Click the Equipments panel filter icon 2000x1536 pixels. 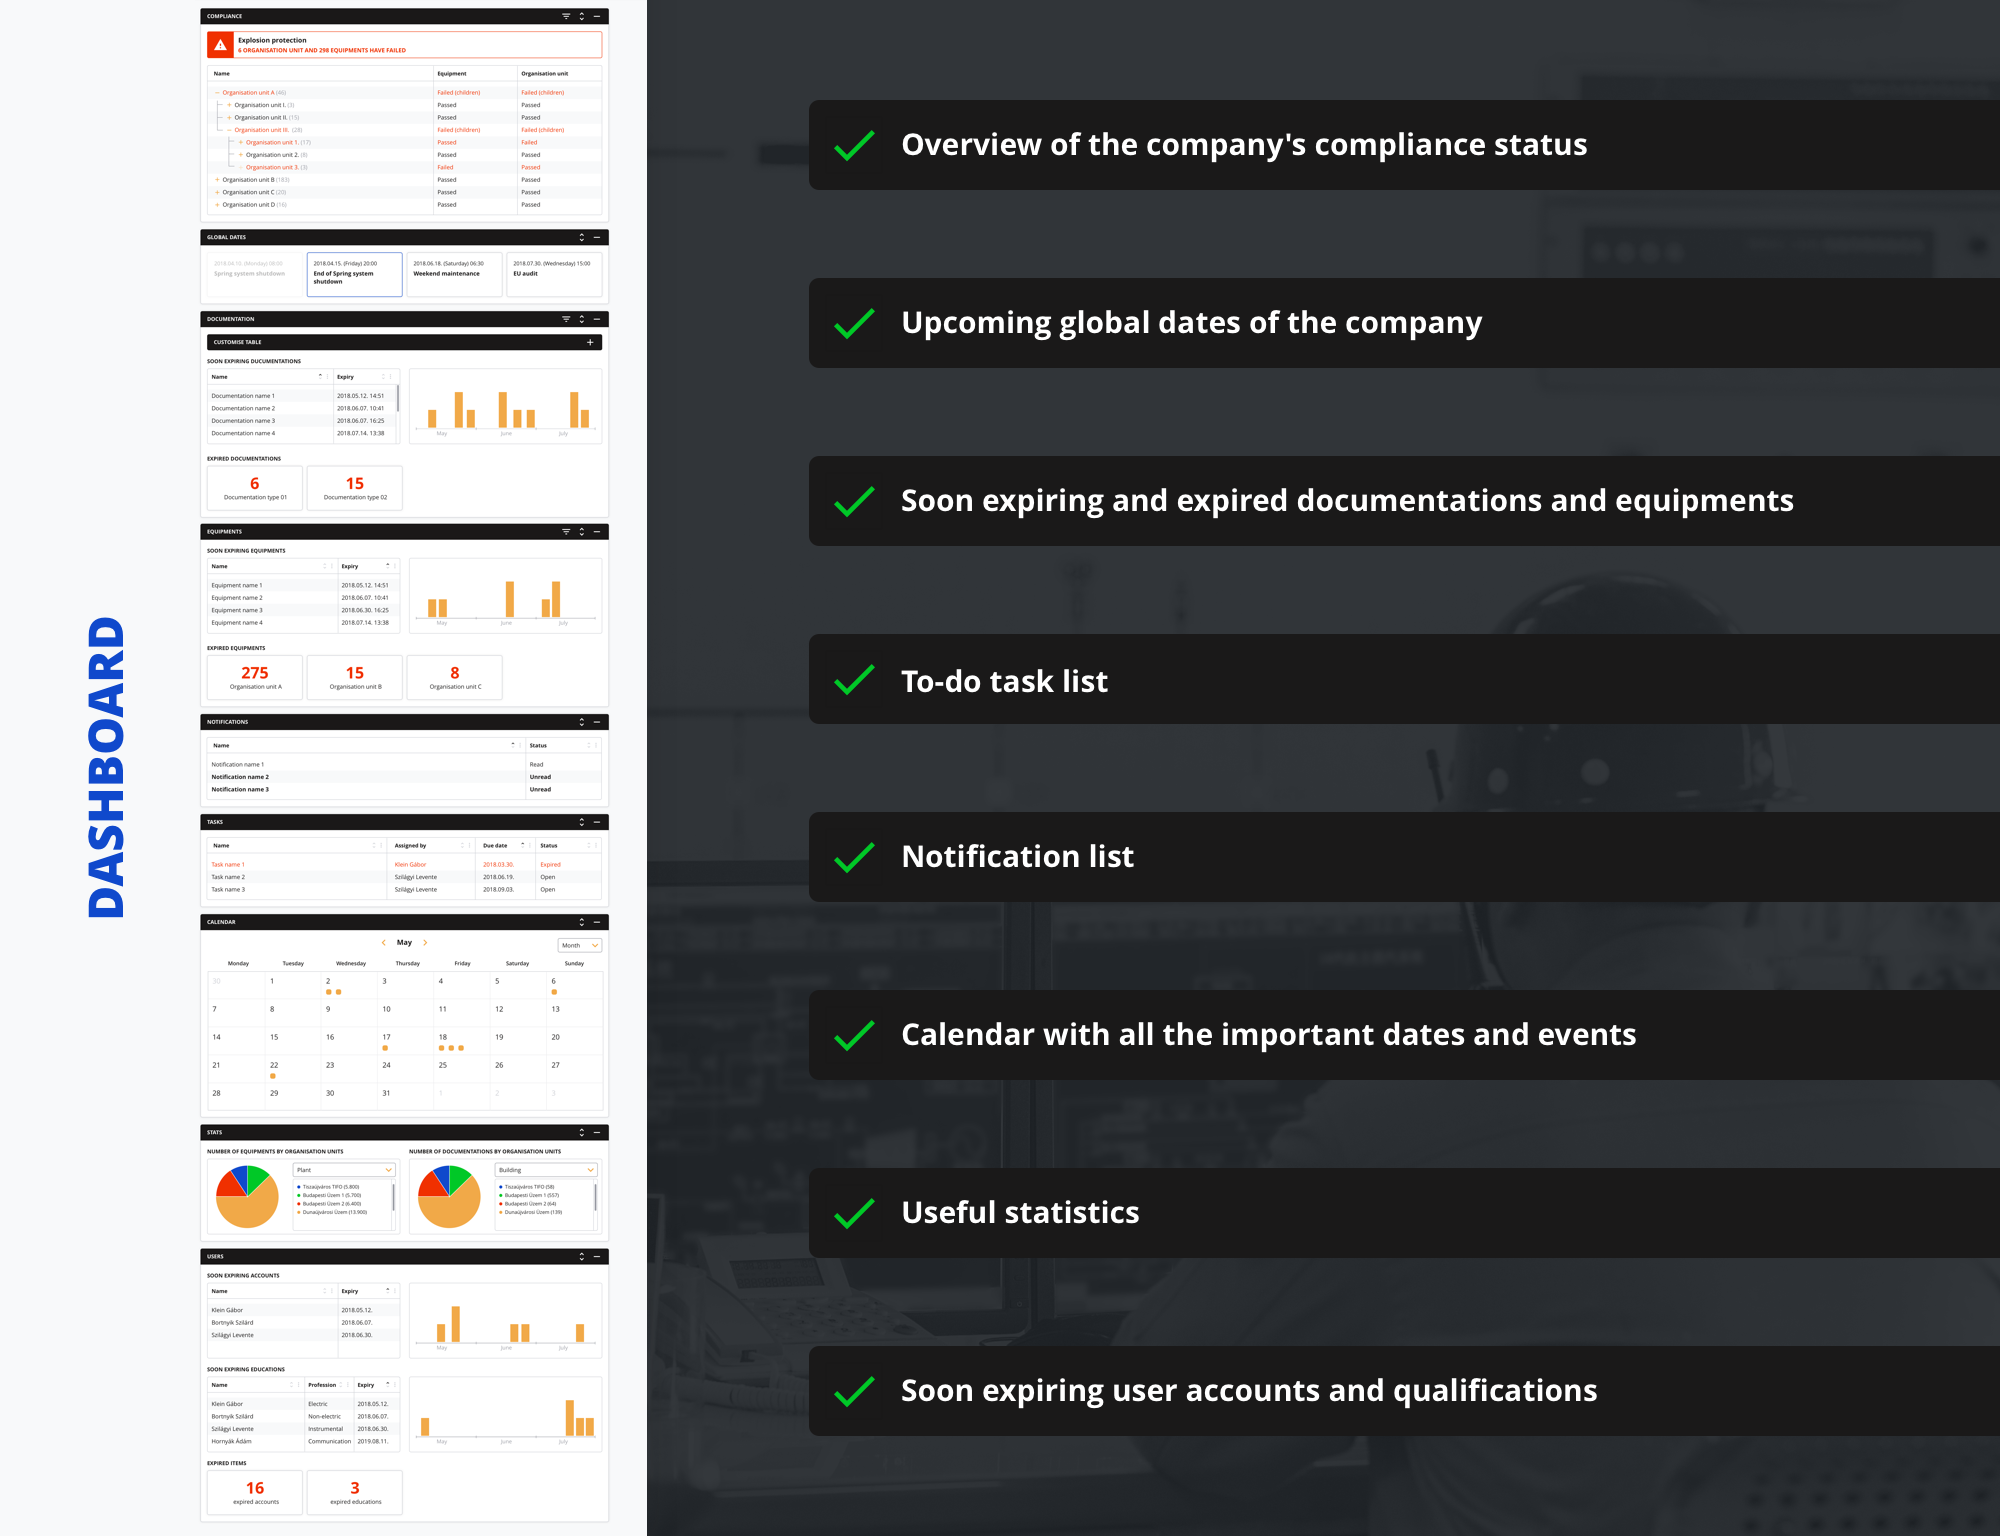click(x=566, y=532)
